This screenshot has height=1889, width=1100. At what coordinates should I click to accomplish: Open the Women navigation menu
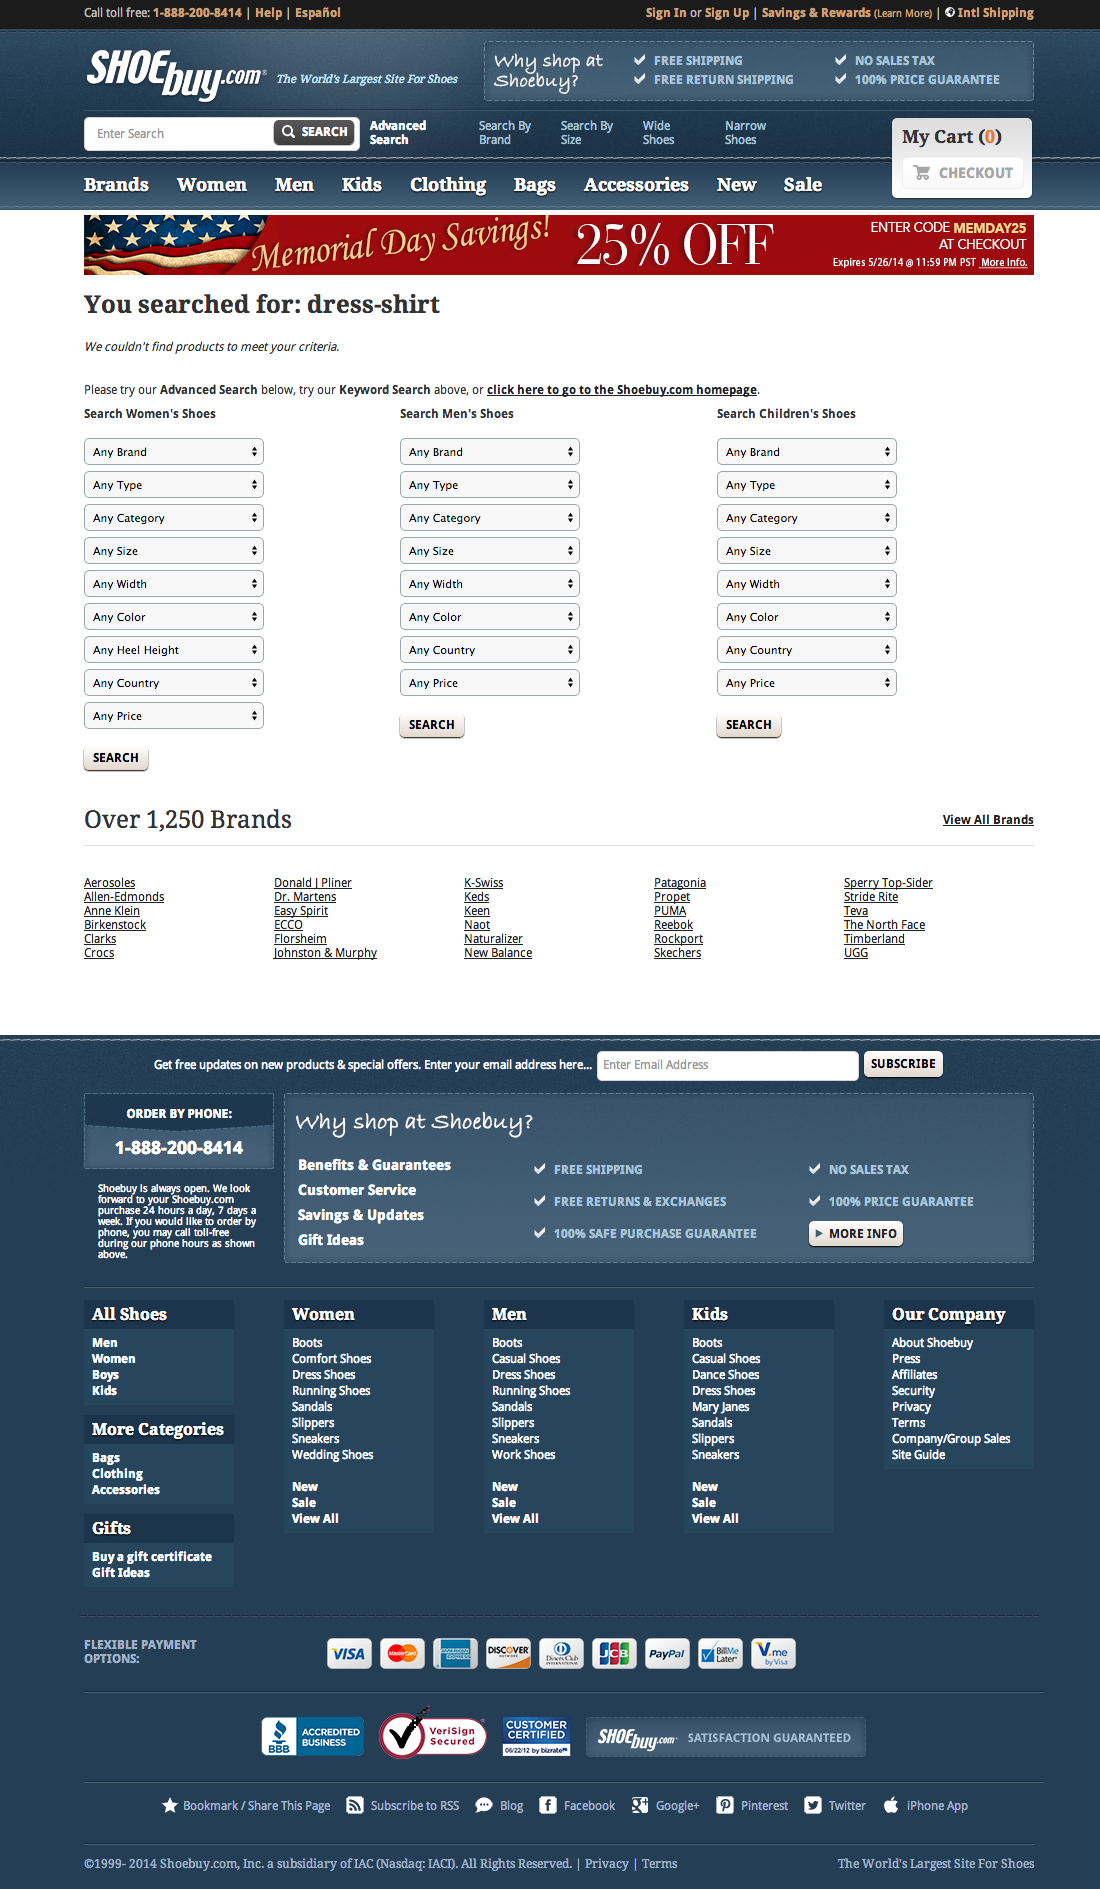212,185
